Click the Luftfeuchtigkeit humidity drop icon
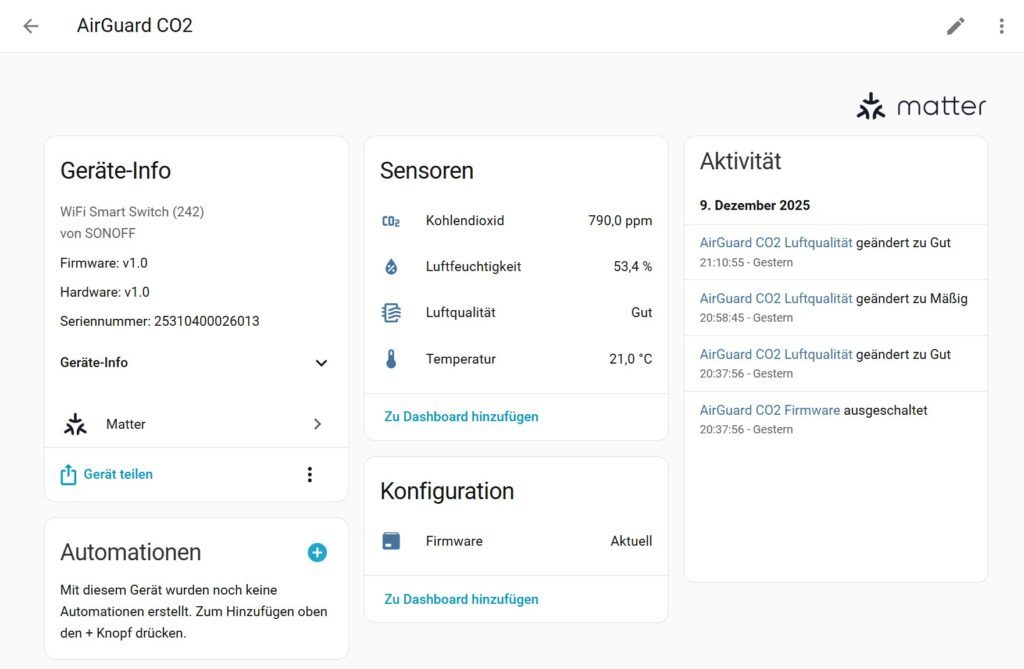 pyautogui.click(x=391, y=266)
